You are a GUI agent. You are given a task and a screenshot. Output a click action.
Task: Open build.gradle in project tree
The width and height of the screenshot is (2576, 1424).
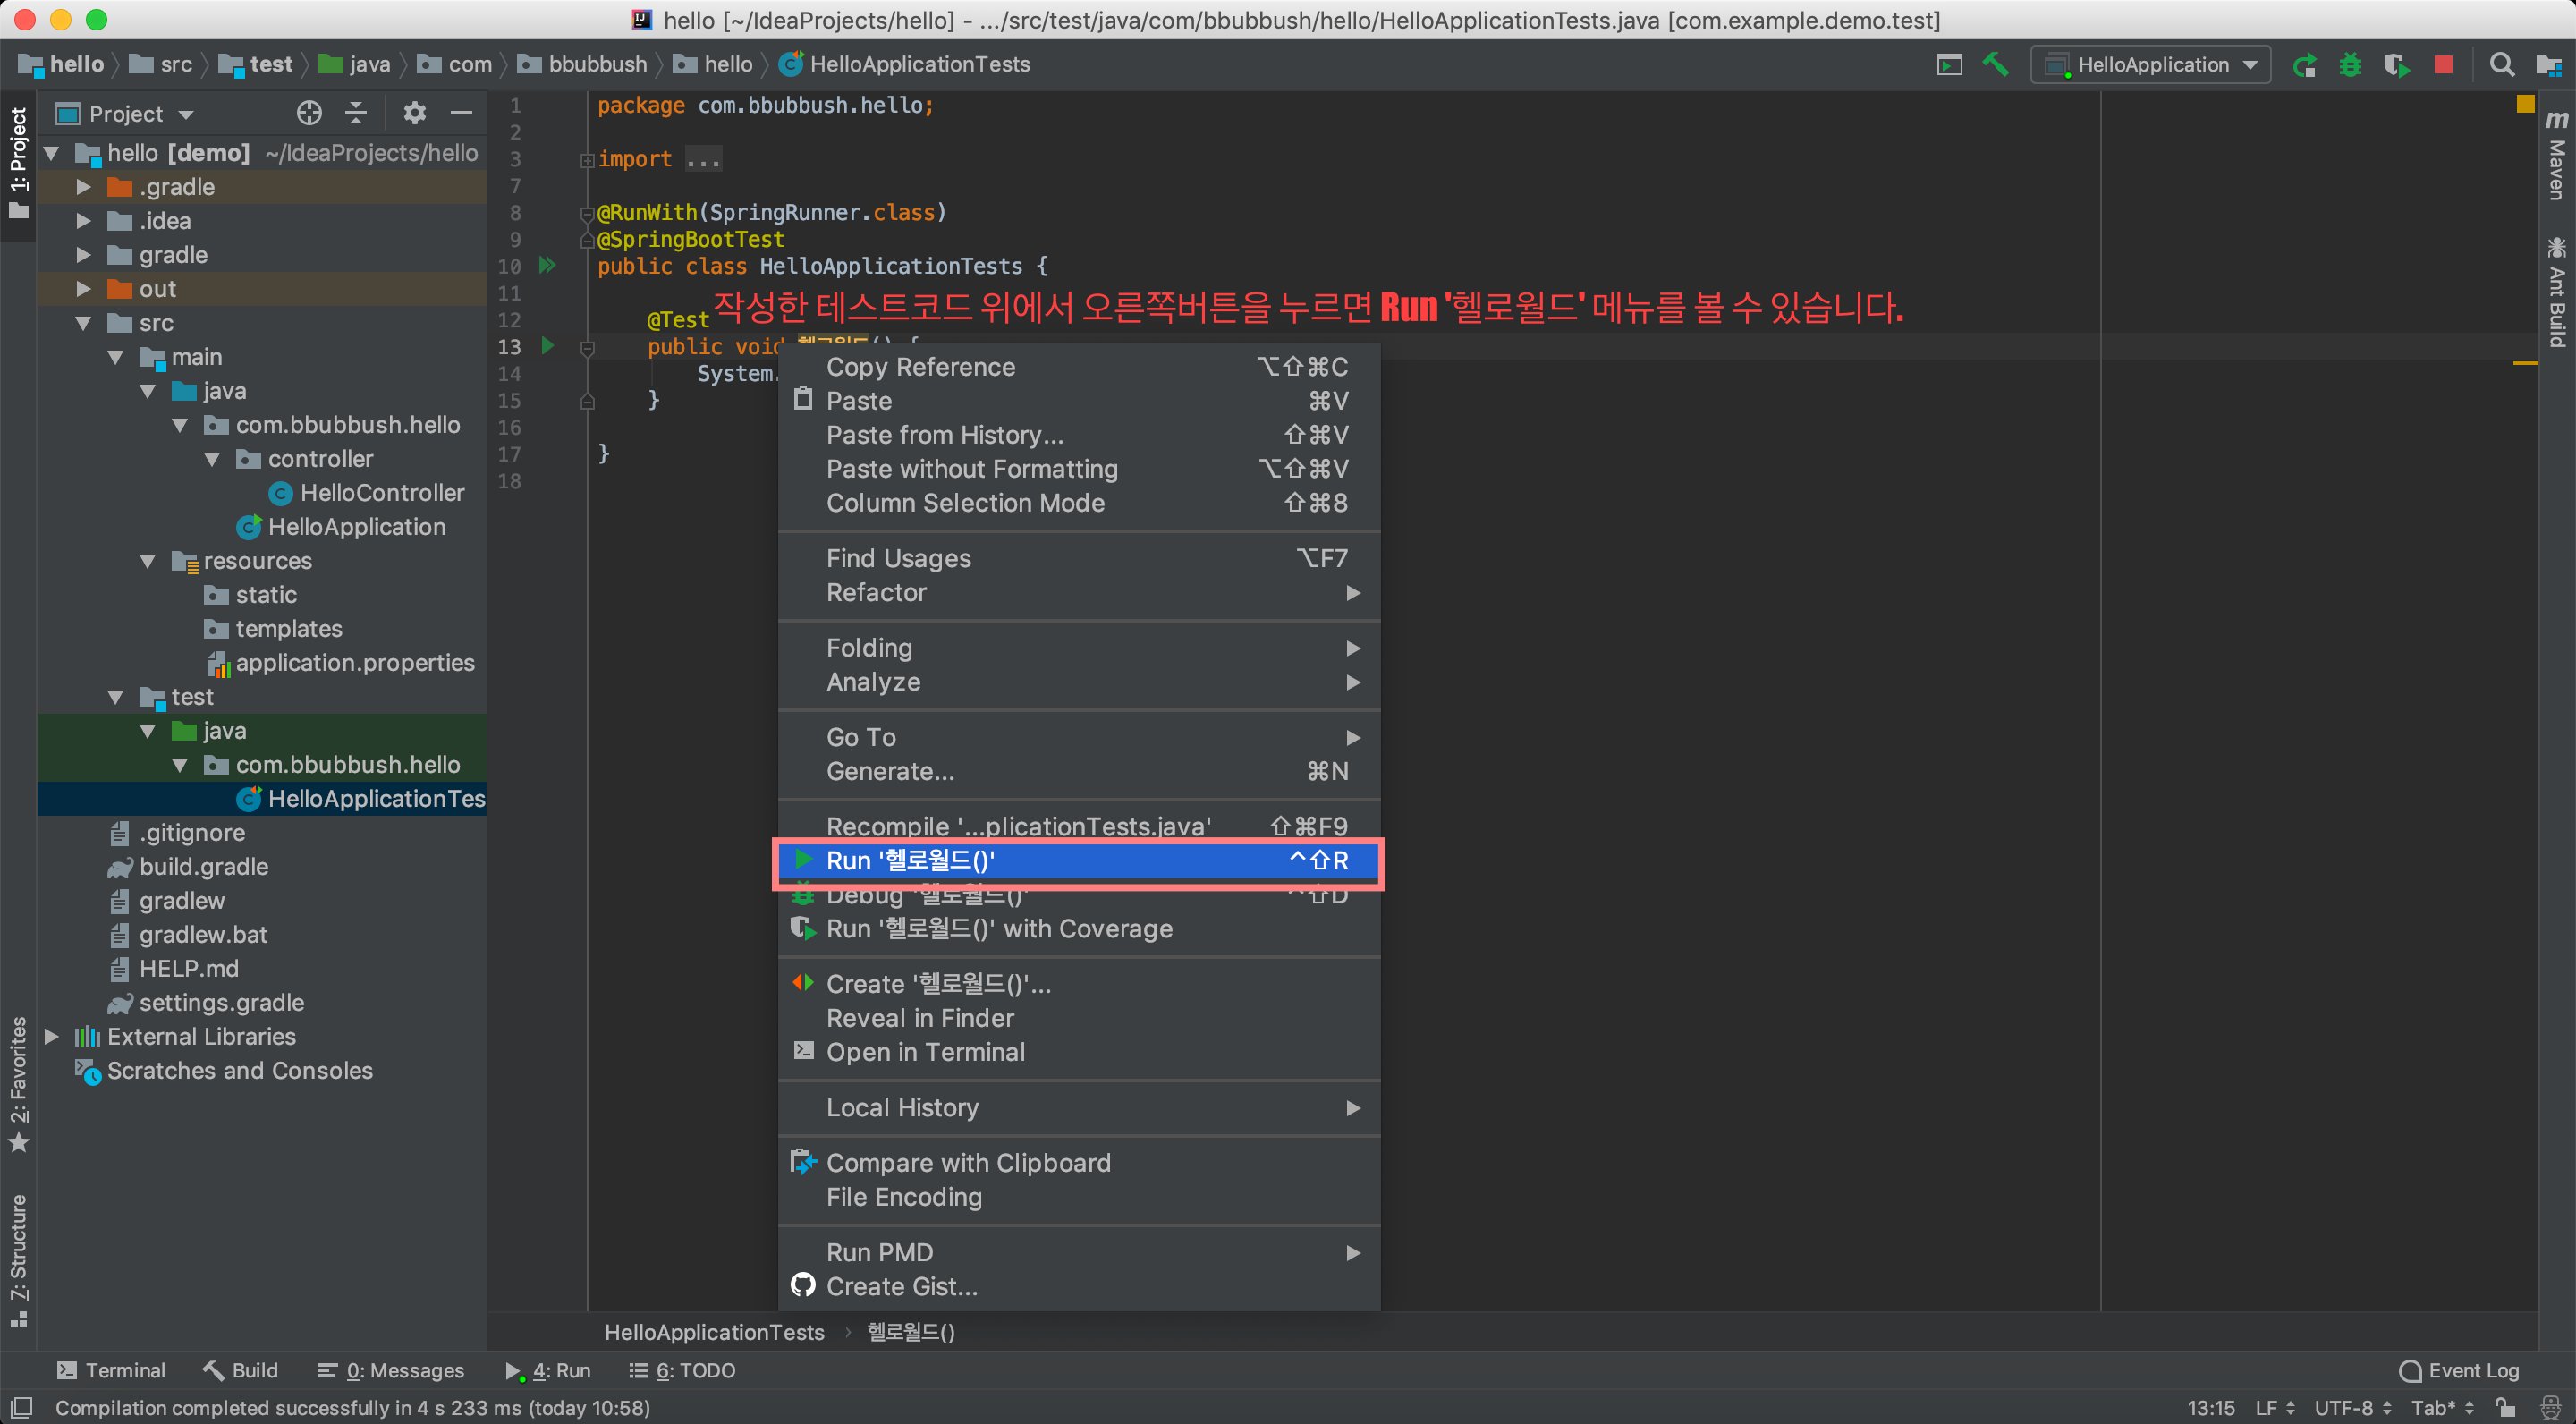point(203,867)
